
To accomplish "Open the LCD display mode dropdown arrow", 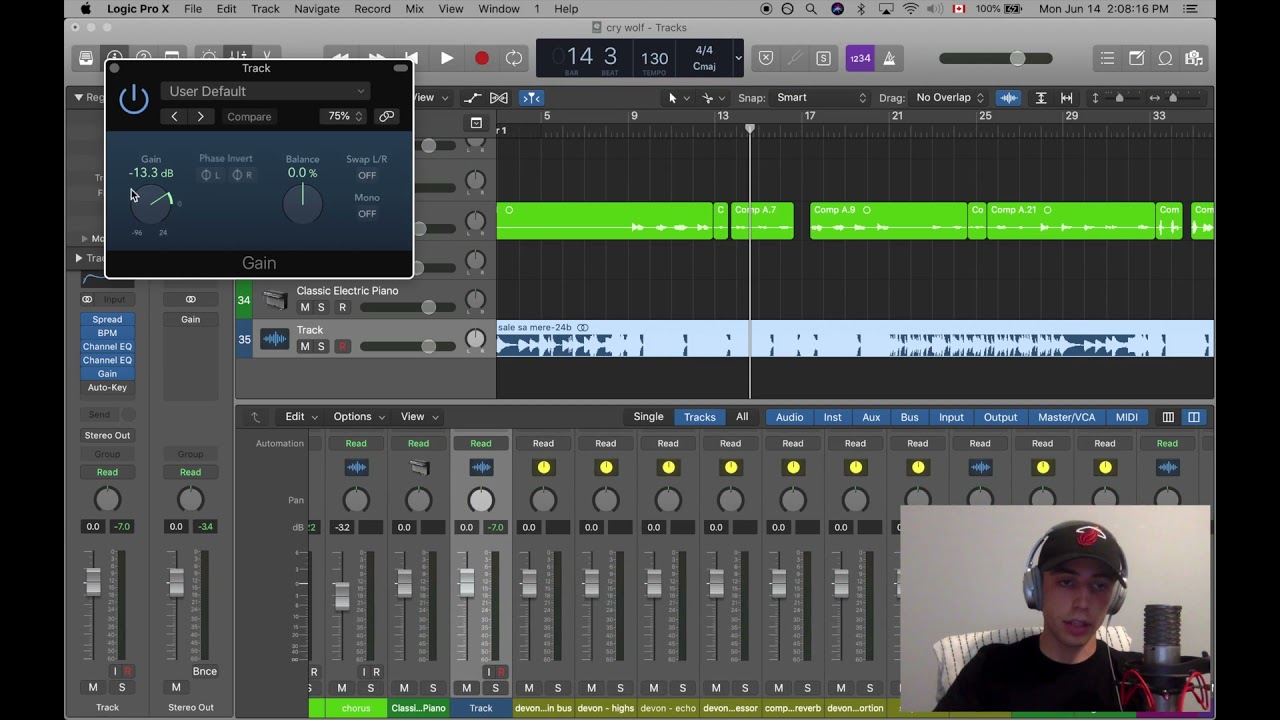I will (x=738, y=58).
